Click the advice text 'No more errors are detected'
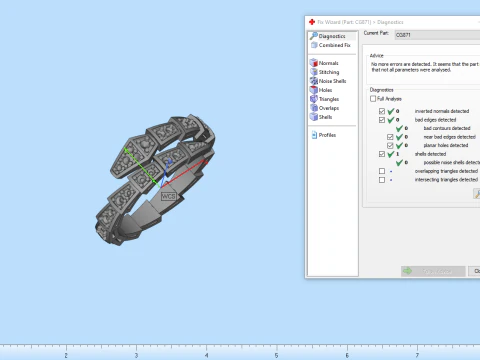Screen dimensions: 480x360 tap(401, 64)
